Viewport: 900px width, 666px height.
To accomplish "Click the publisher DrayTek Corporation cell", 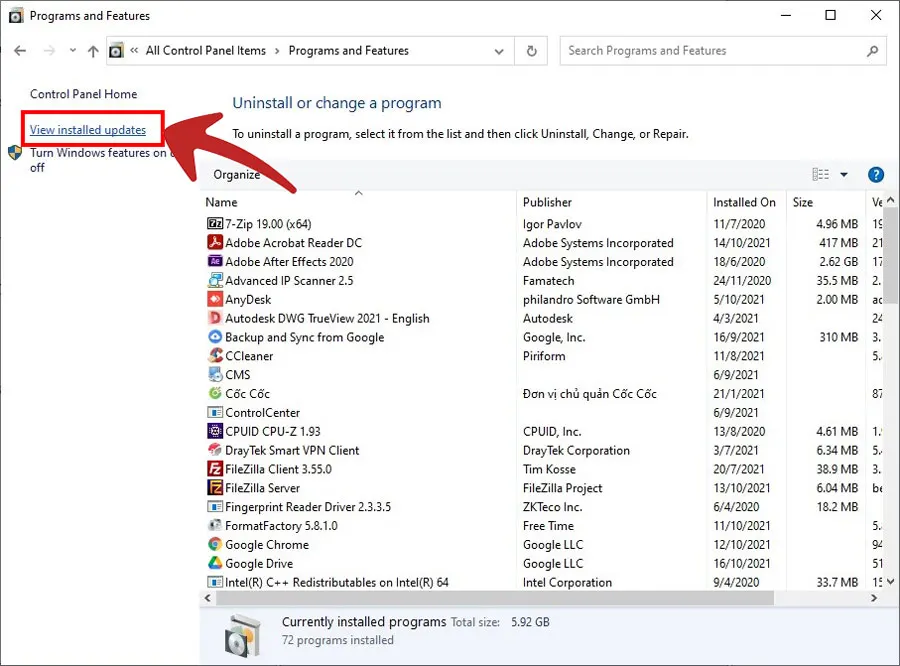I will [576, 451].
